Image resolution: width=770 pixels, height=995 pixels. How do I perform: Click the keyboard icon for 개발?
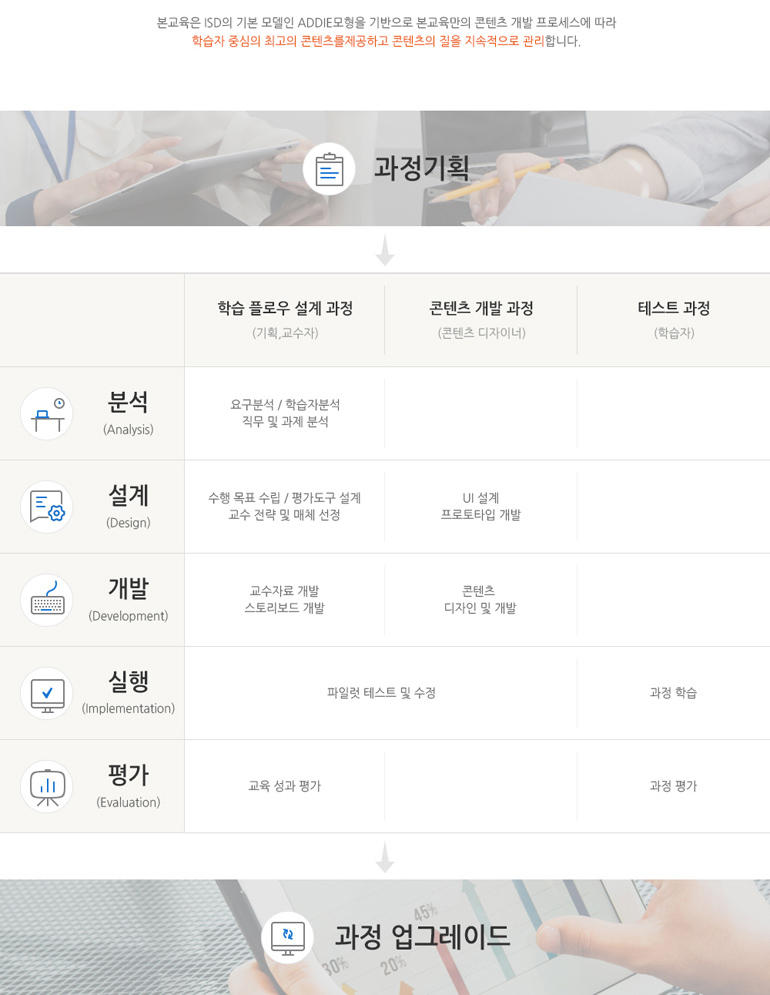[46, 600]
